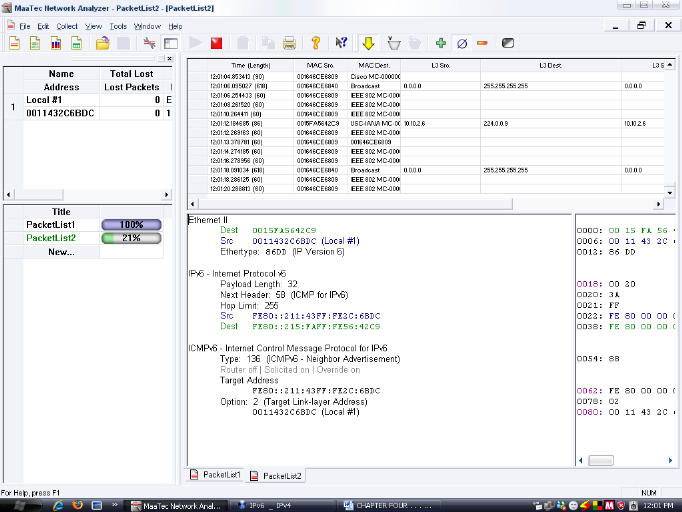Click the orange minus toolbar icon

482,43
